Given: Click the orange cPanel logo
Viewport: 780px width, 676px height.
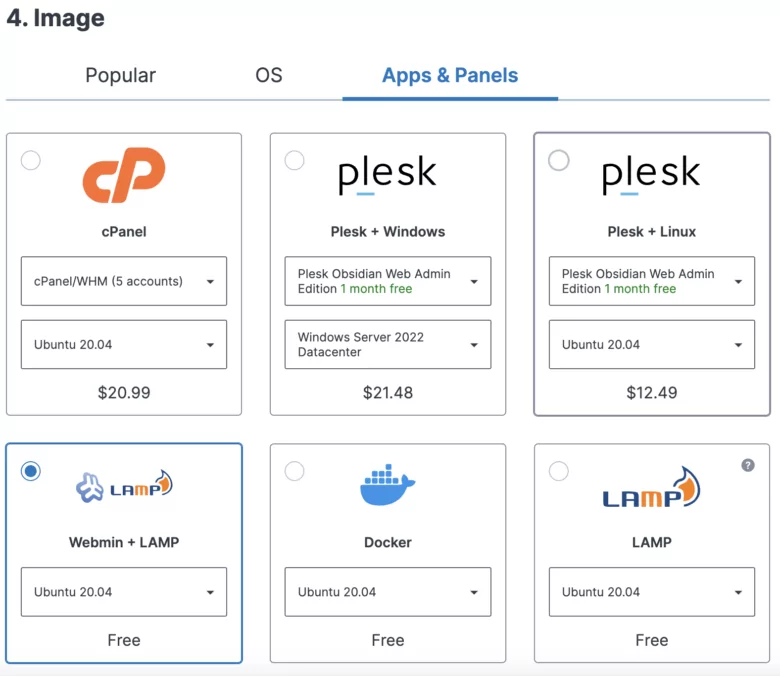Looking at the screenshot, I should click(x=124, y=175).
